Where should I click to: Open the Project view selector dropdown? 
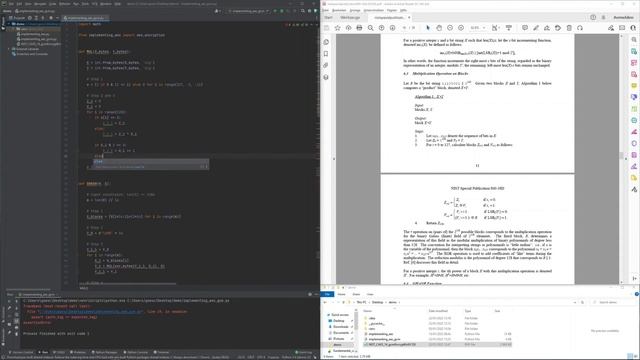[17, 18]
